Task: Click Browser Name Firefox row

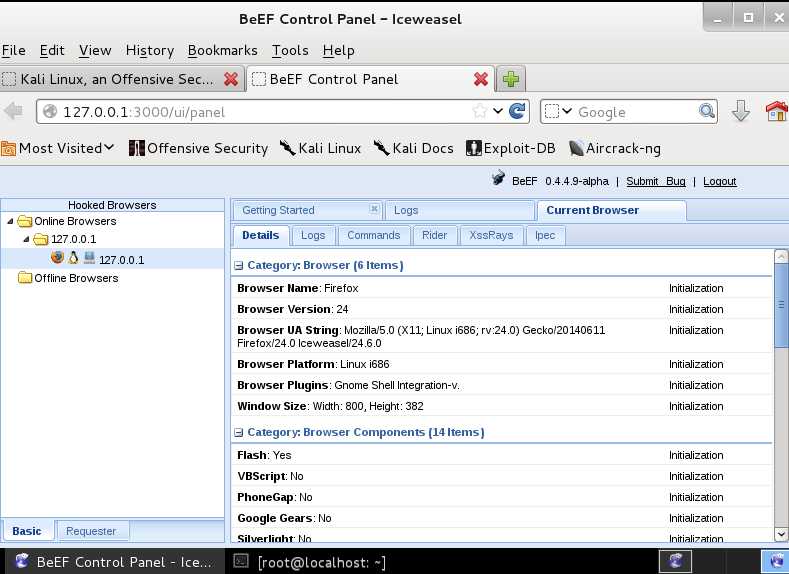Action: pyautogui.click(x=502, y=288)
